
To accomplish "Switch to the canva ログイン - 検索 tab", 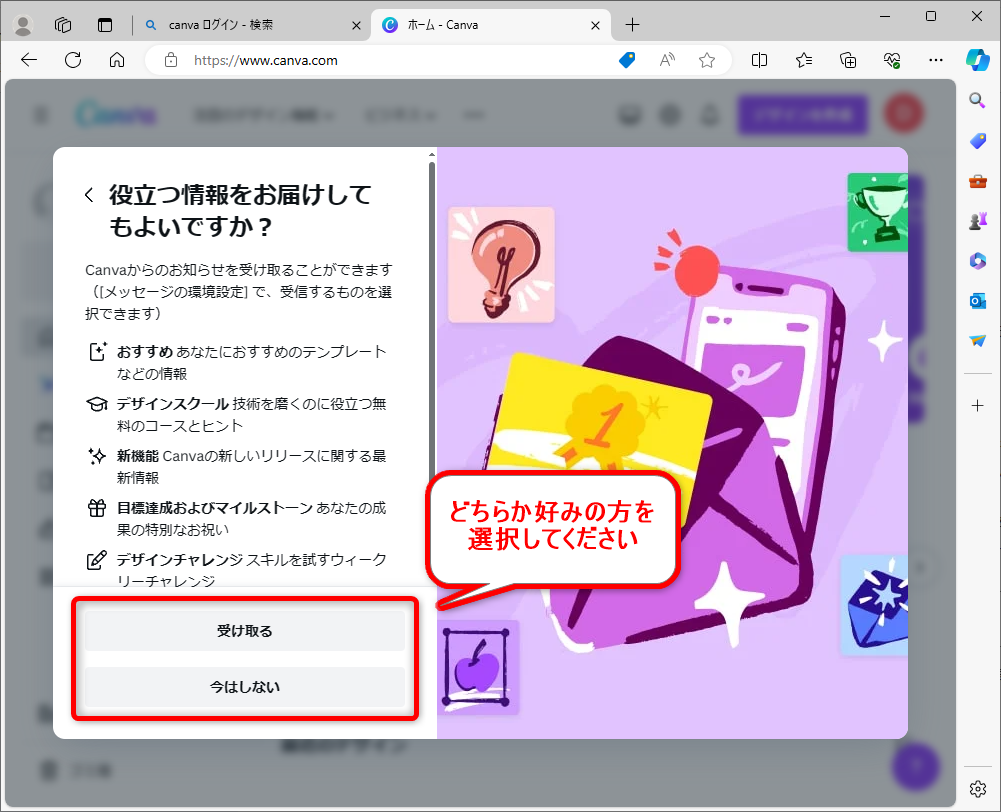I will pyautogui.click(x=250, y=25).
